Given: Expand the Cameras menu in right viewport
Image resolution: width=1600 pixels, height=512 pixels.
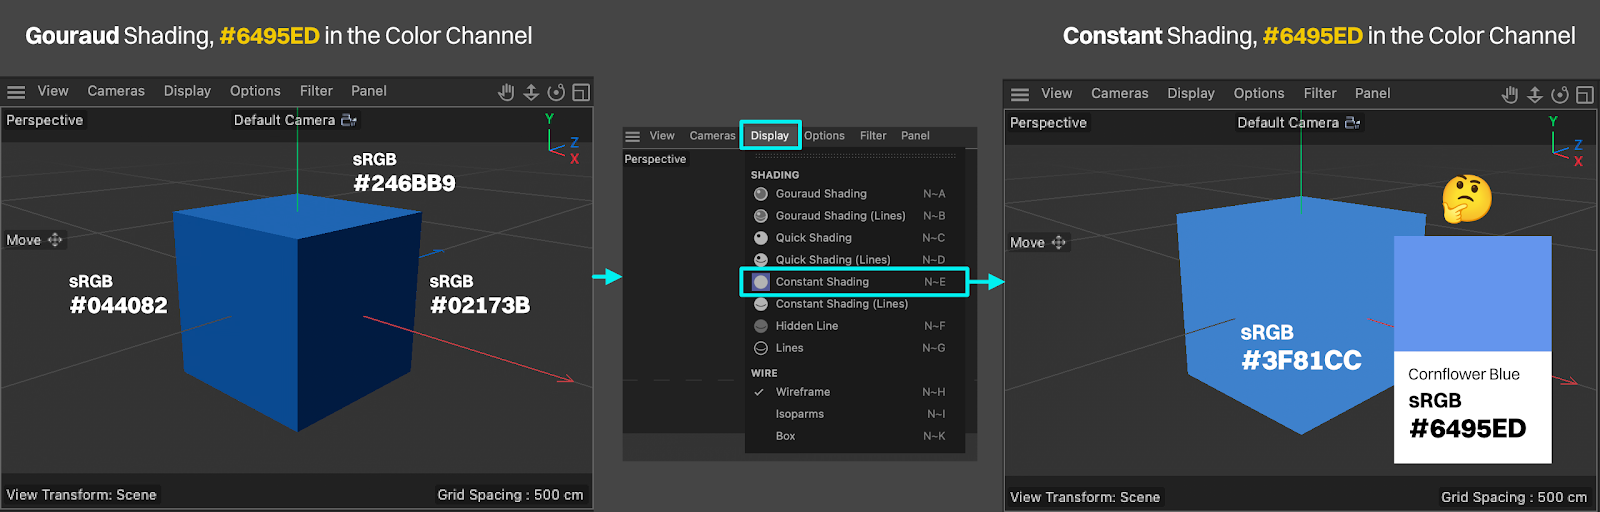Looking at the screenshot, I should point(1119,94).
